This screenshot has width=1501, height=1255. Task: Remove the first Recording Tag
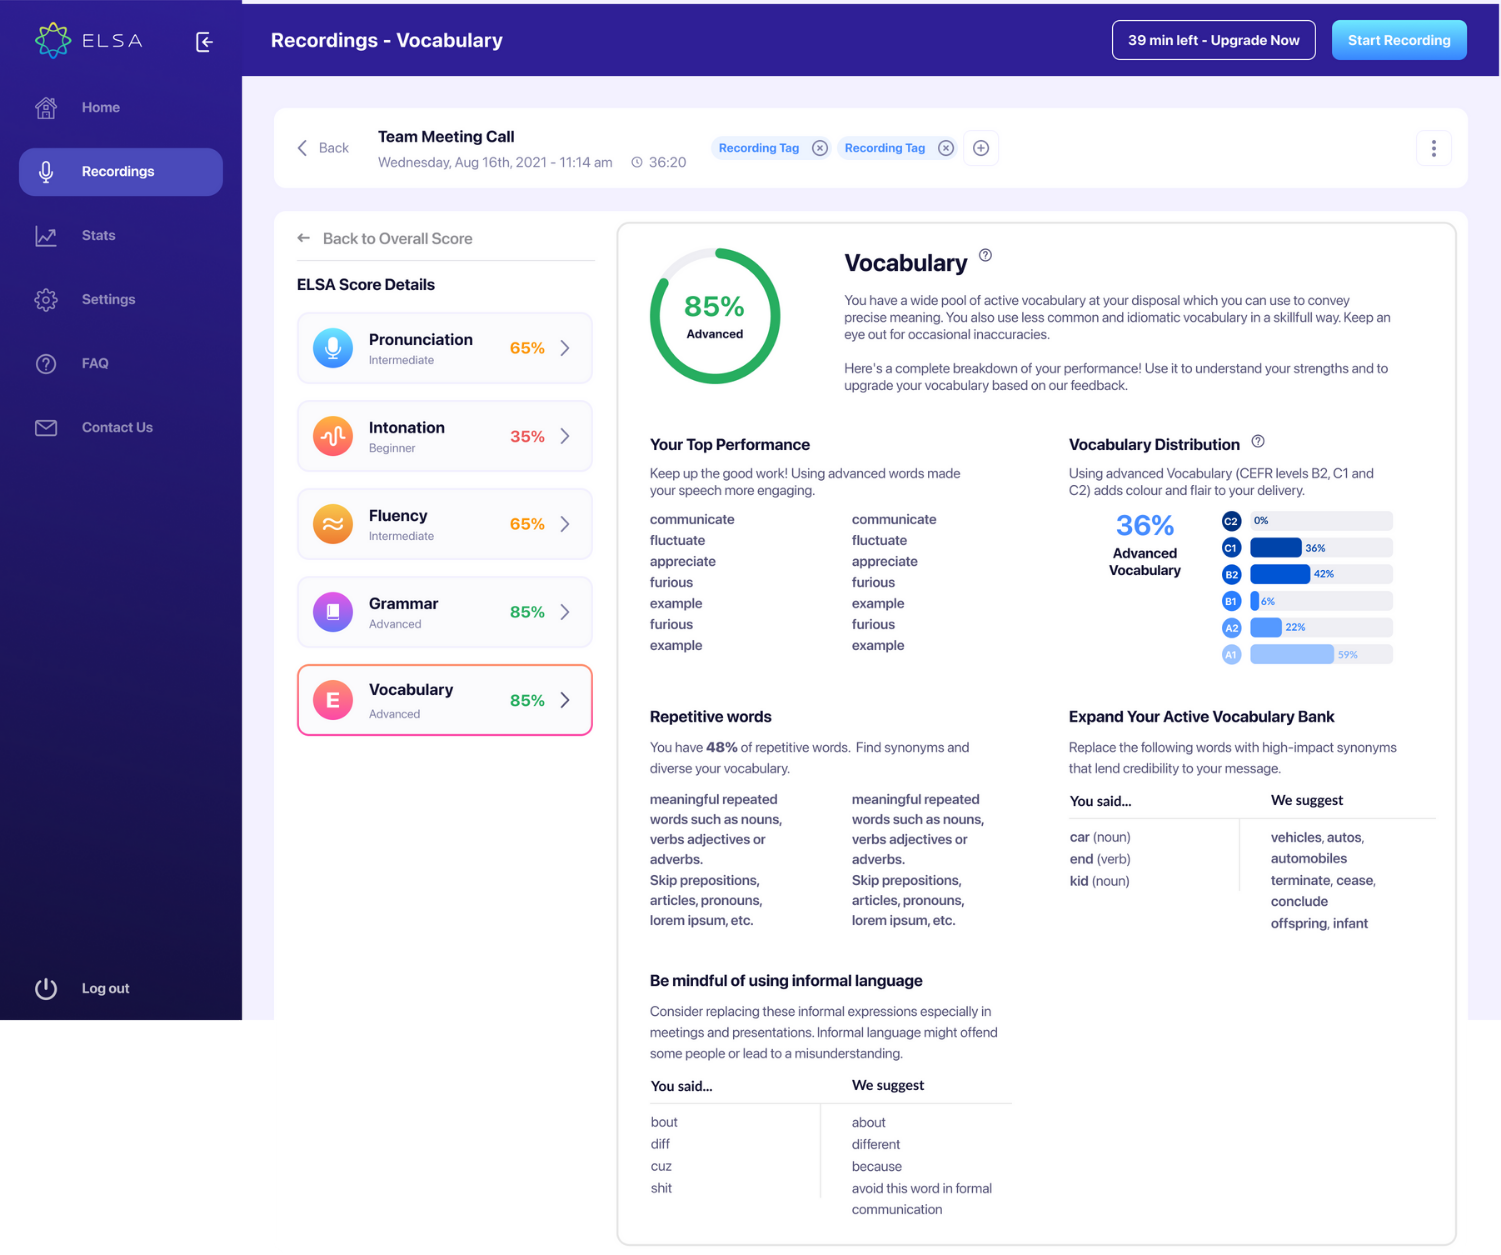[x=819, y=147]
